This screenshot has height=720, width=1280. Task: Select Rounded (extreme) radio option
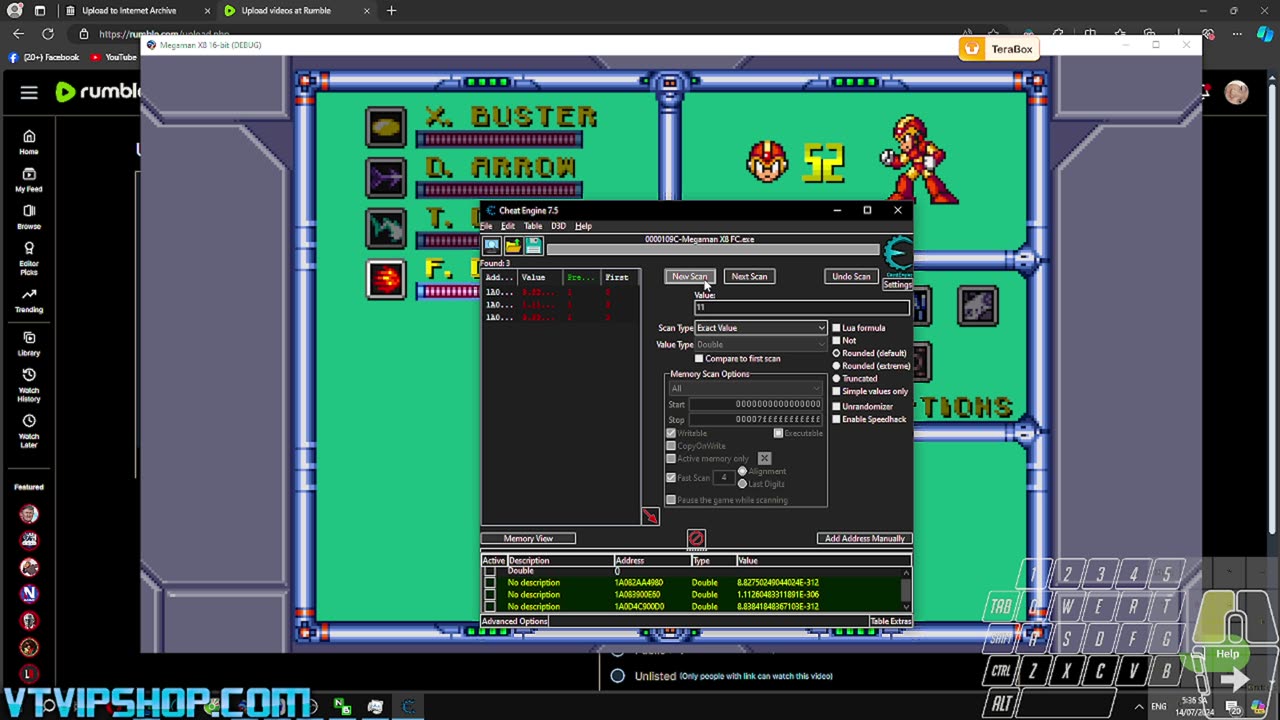[x=837, y=366]
